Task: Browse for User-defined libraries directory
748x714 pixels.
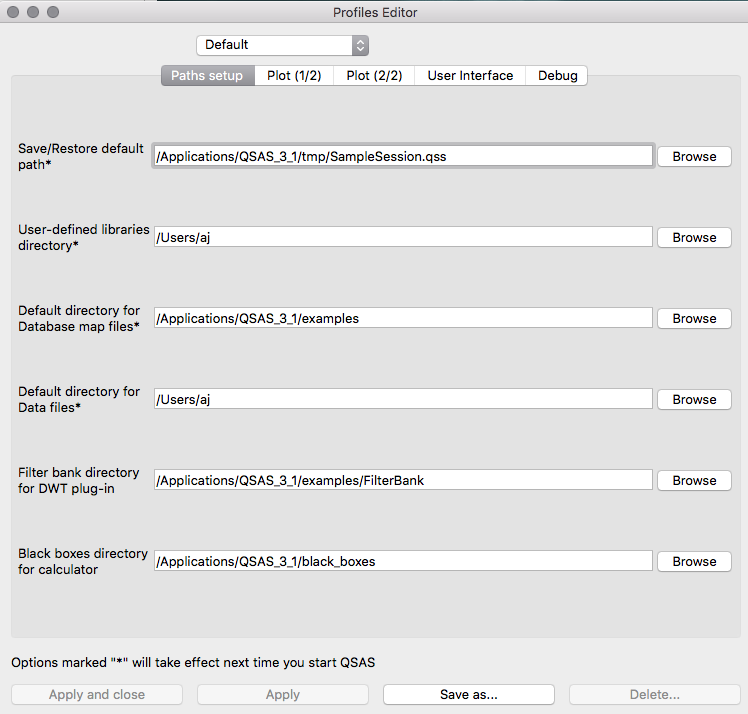Action: click(694, 238)
